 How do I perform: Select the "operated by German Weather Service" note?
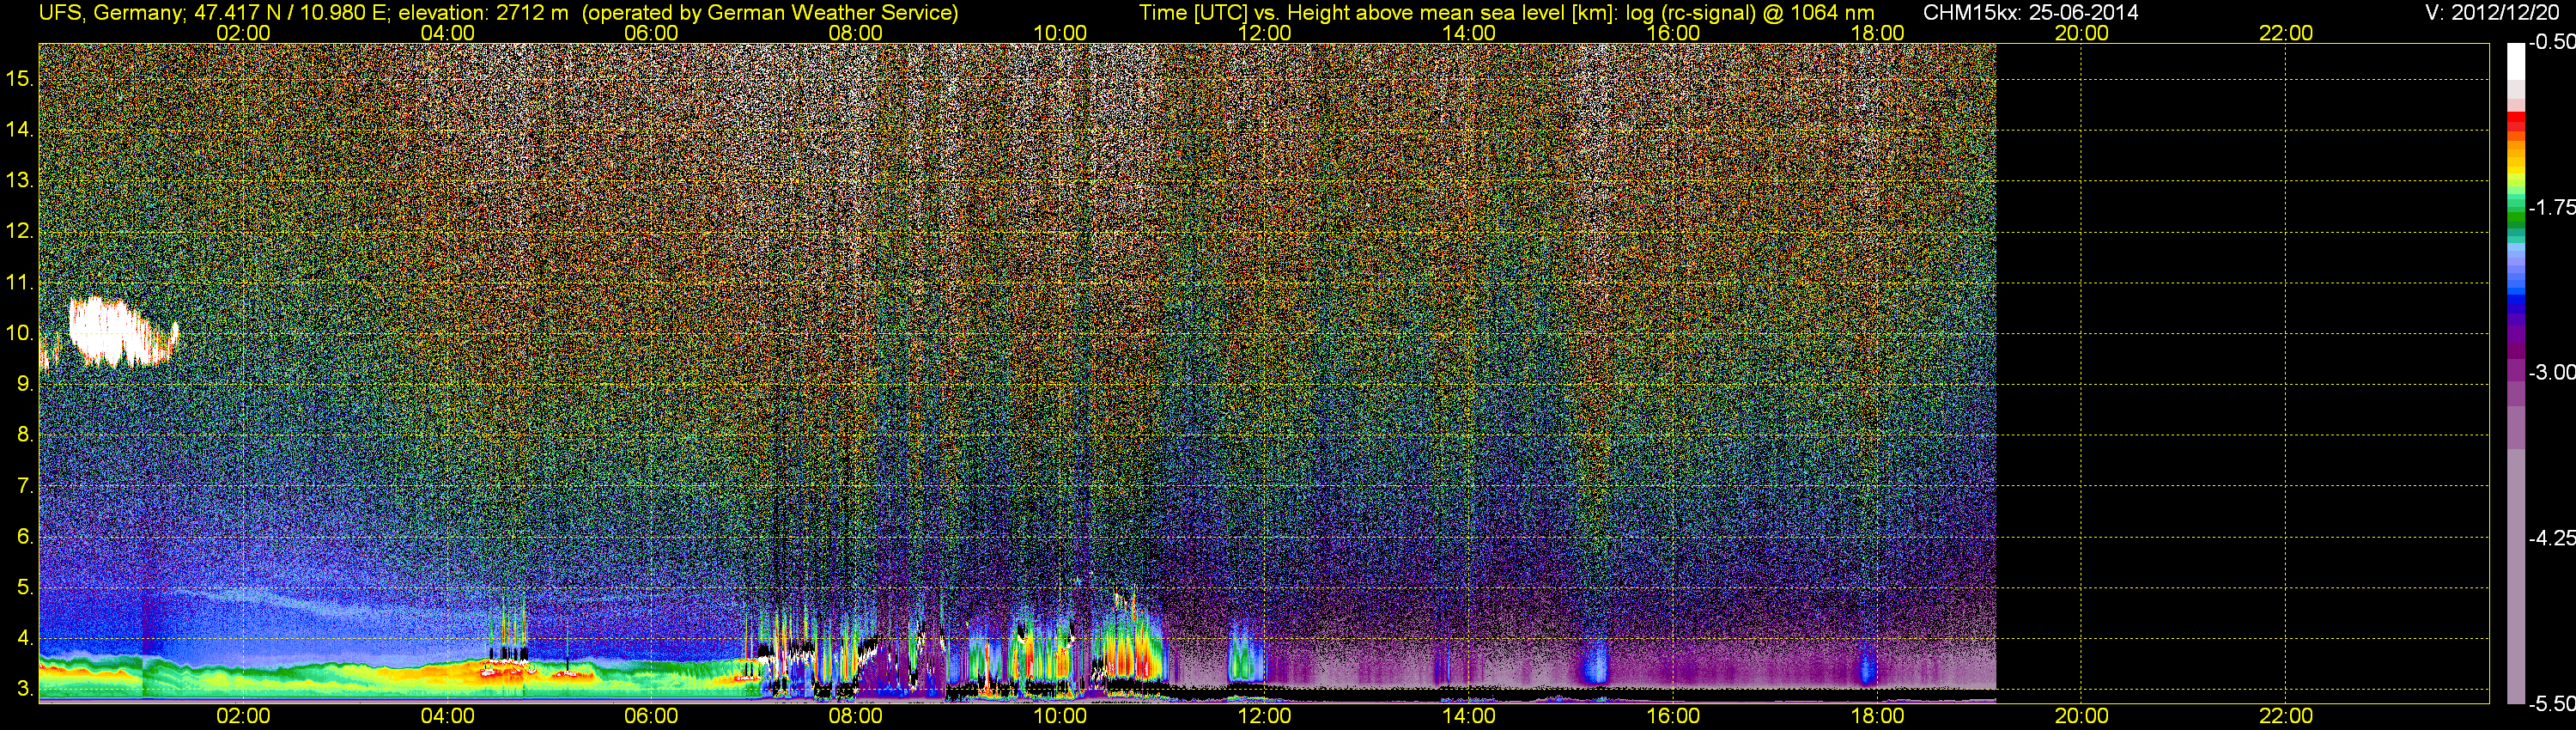[770, 12]
